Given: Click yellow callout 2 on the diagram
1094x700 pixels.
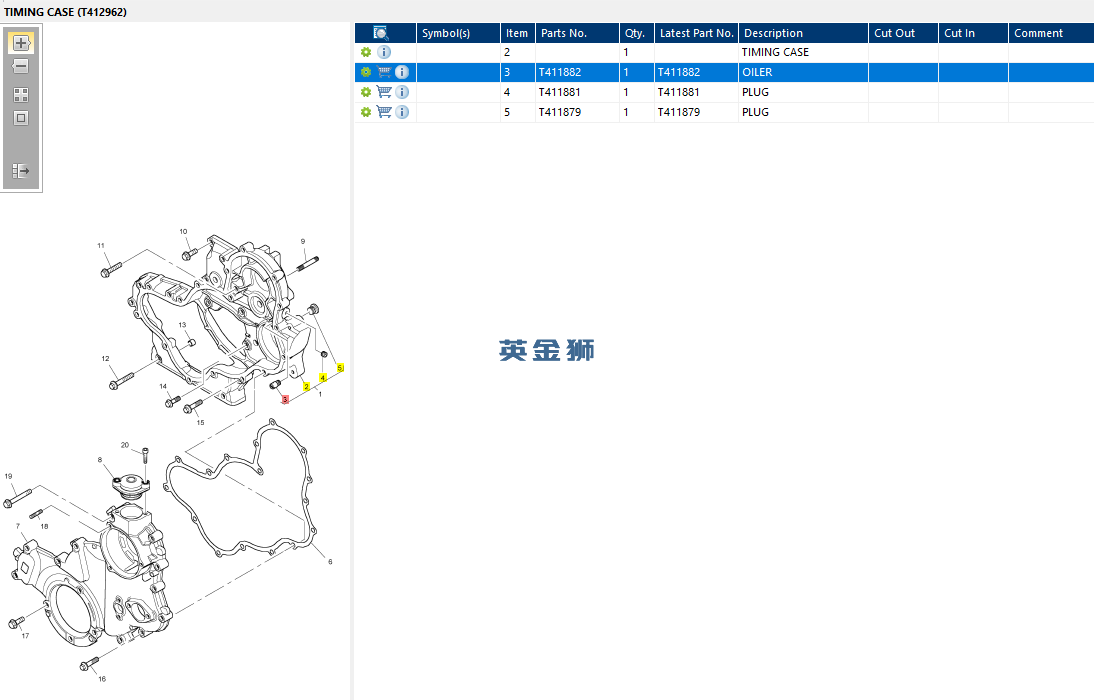Looking at the screenshot, I should (x=306, y=387).
